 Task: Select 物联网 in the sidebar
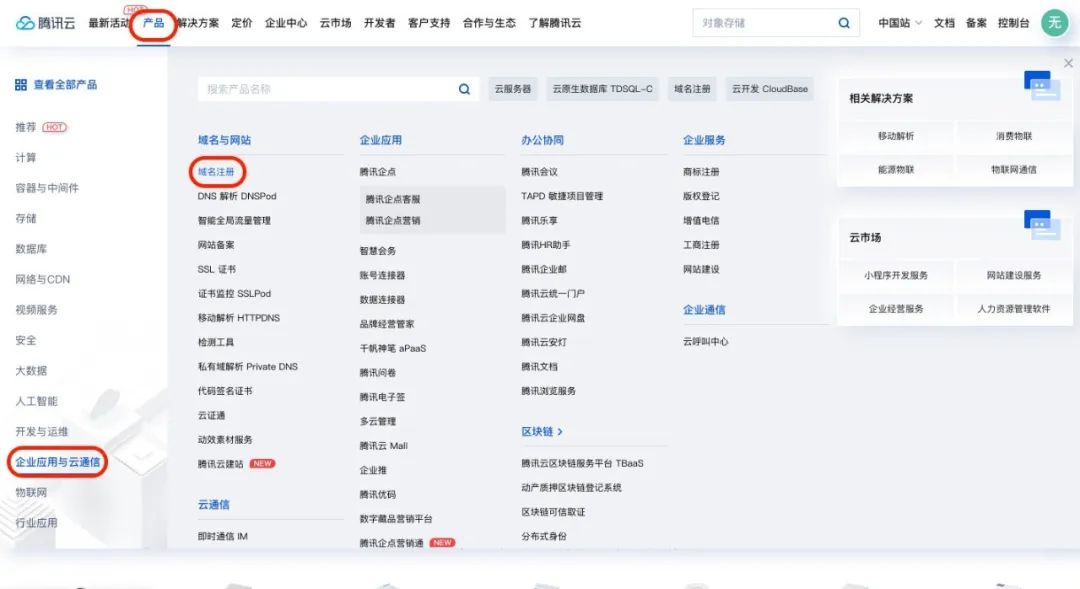pos(31,492)
